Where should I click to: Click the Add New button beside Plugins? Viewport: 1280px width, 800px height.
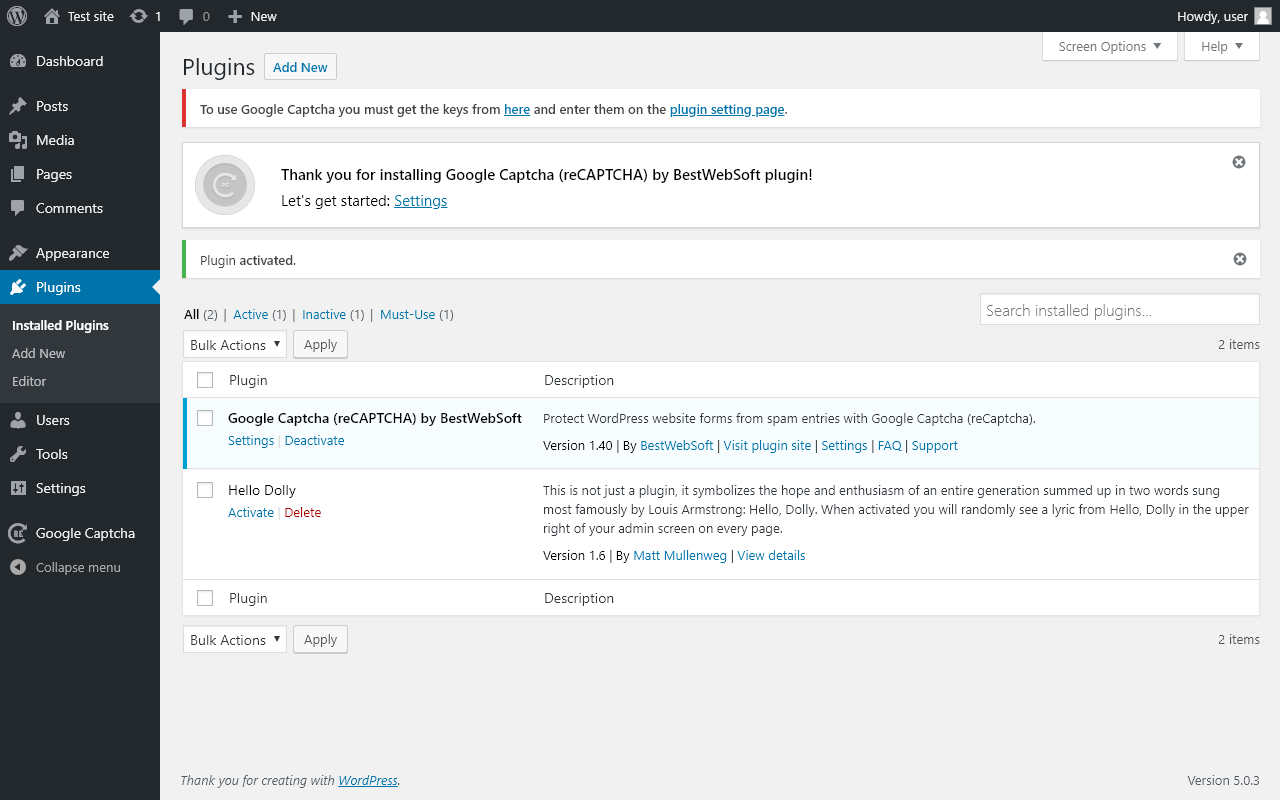(300, 67)
